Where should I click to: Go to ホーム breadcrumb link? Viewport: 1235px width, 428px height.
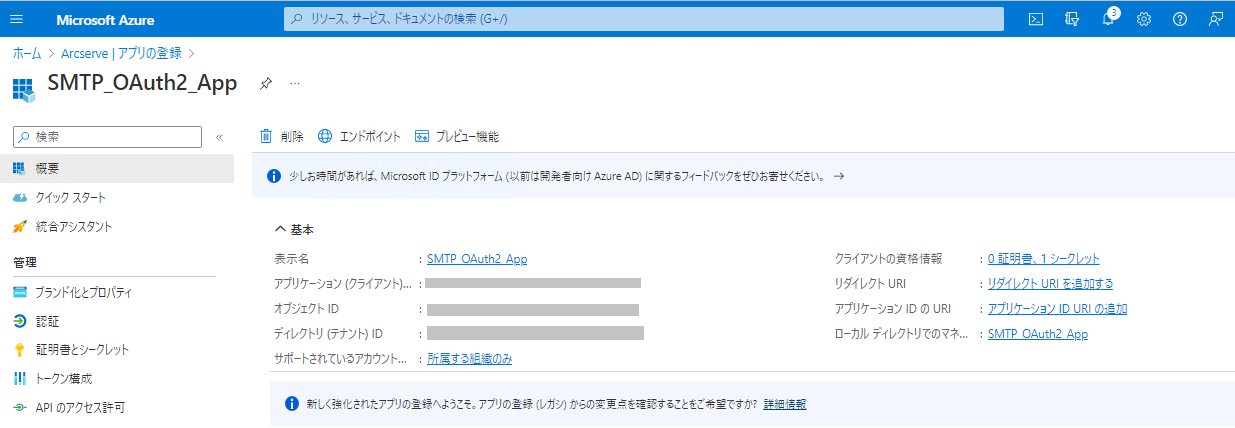[27, 54]
